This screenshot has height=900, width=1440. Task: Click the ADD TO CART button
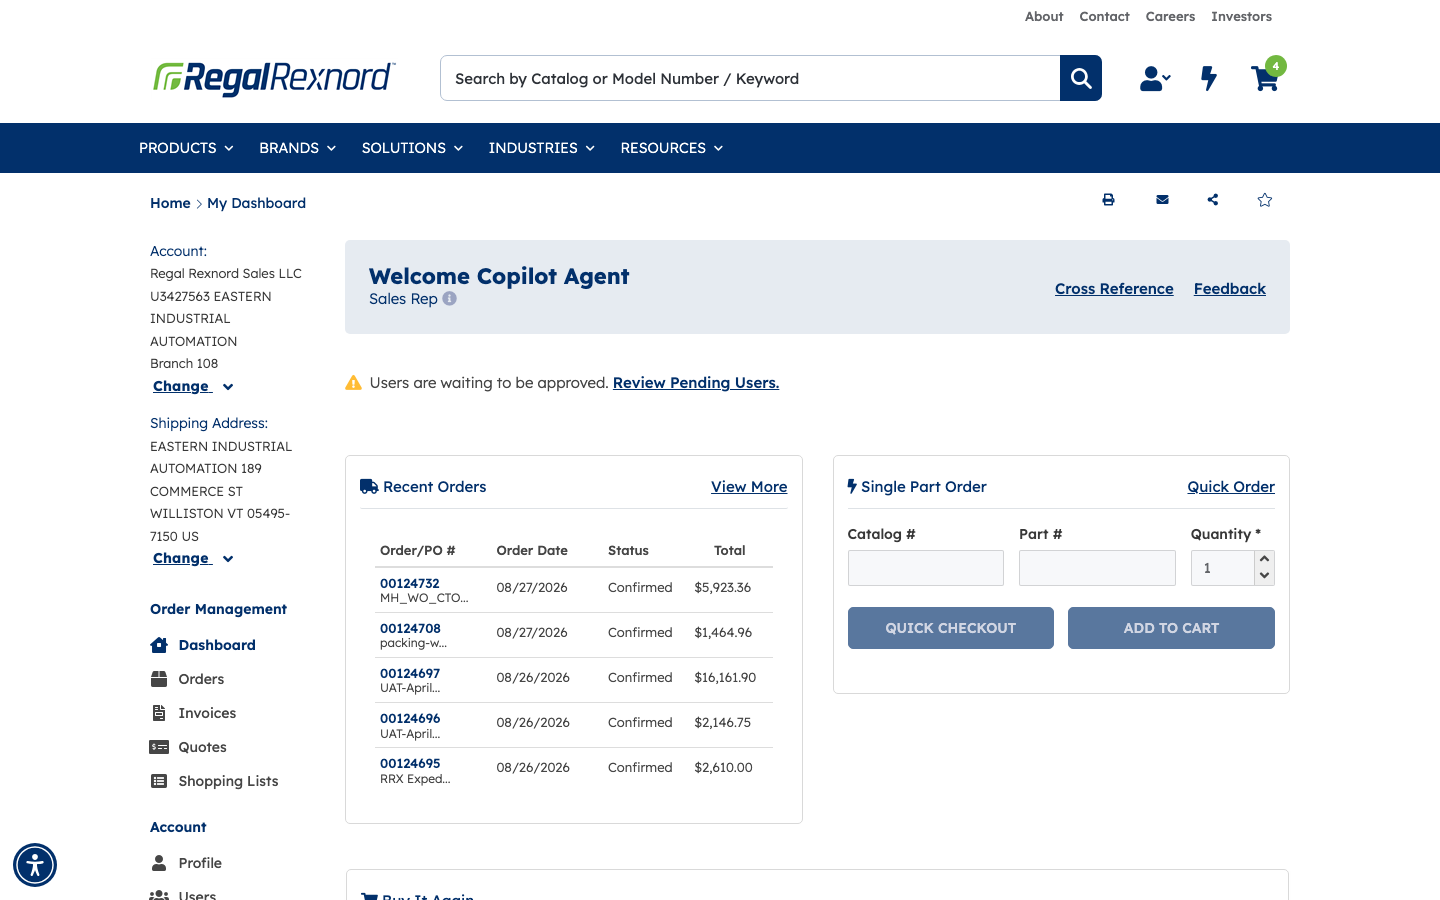point(1171,628)
